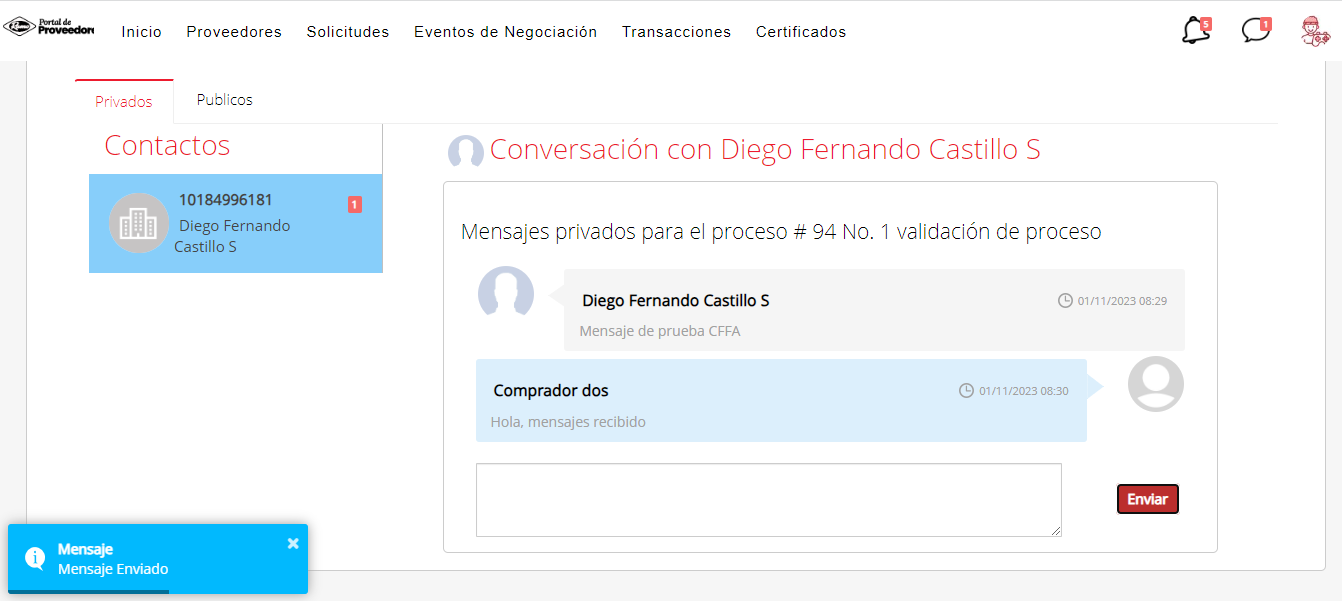Open the Inicio menu
This screenshot has width=1342, height=601.
[x=142, y=32]
